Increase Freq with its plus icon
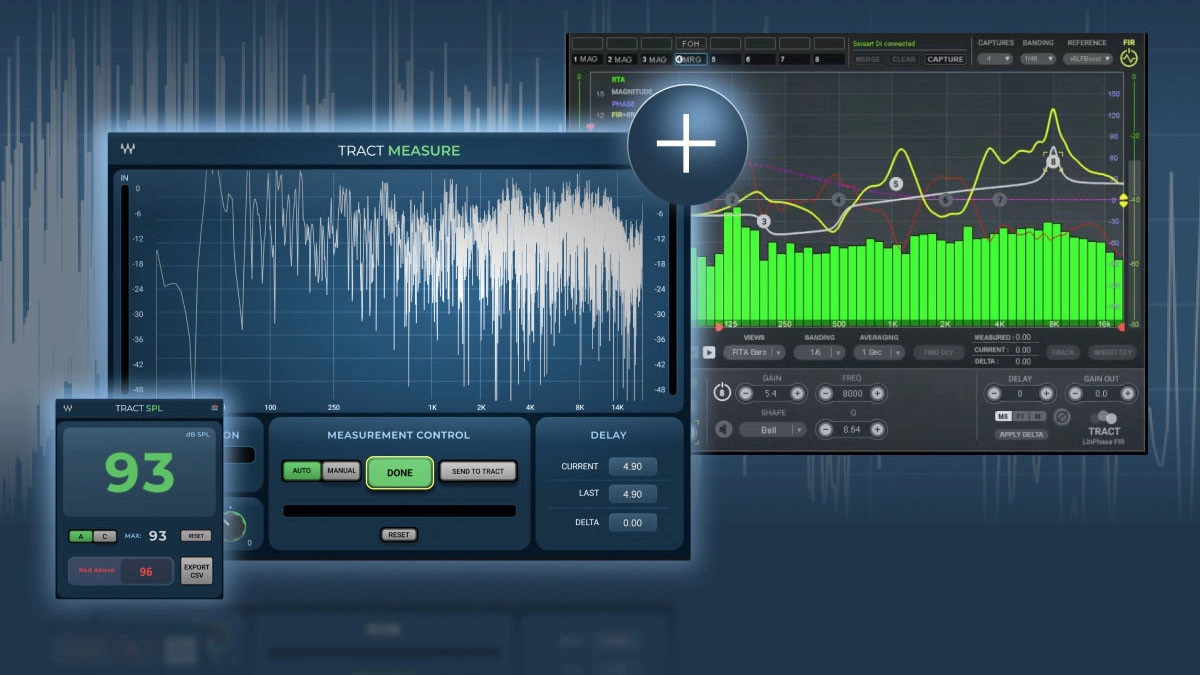Viewport: 1200px width, 675px height. point(877,394)
